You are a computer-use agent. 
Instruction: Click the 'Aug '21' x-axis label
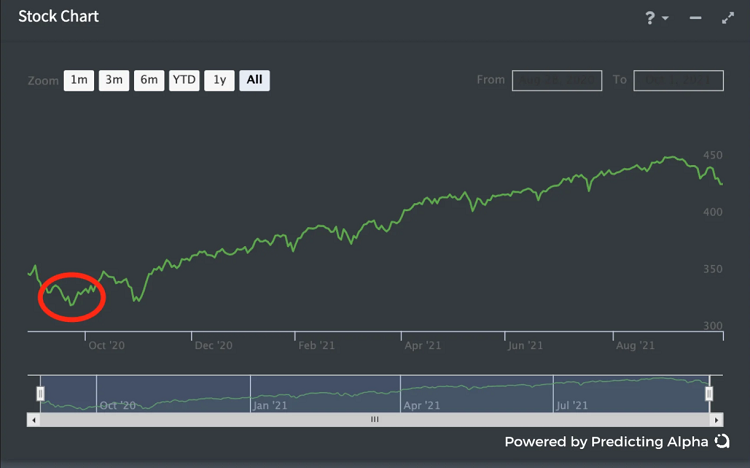click(635, 345)
